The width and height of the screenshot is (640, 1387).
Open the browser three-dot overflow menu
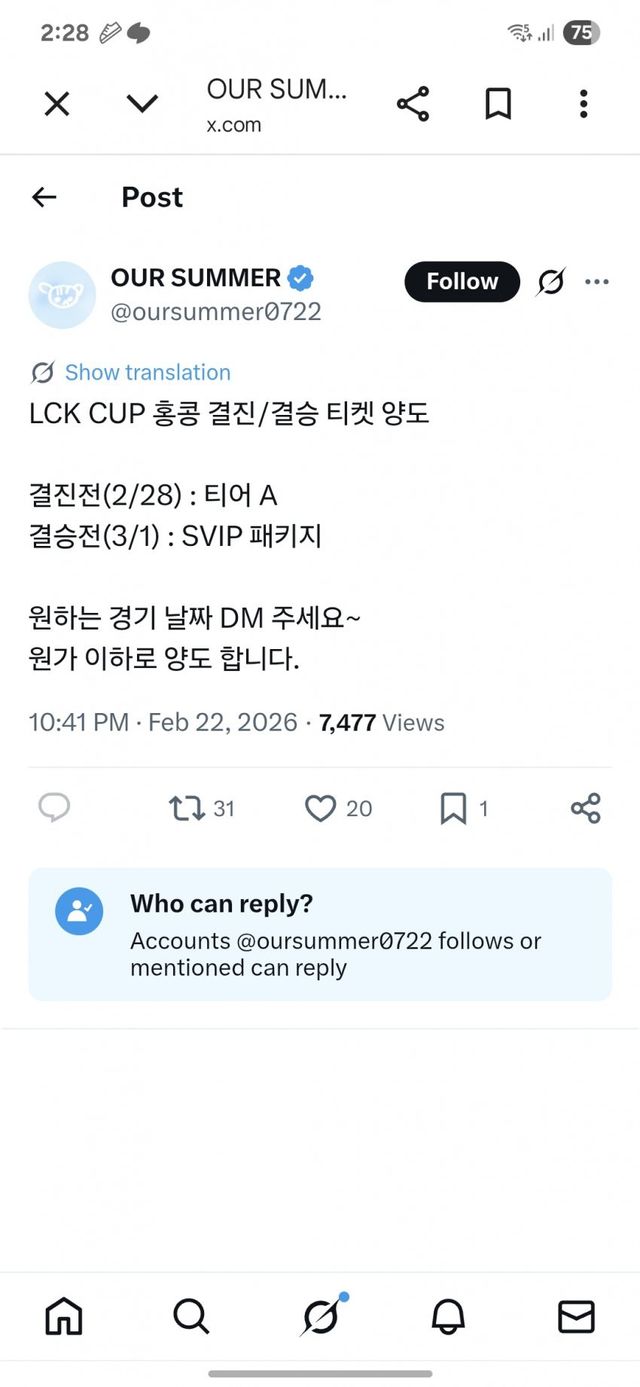coord(584,104)
